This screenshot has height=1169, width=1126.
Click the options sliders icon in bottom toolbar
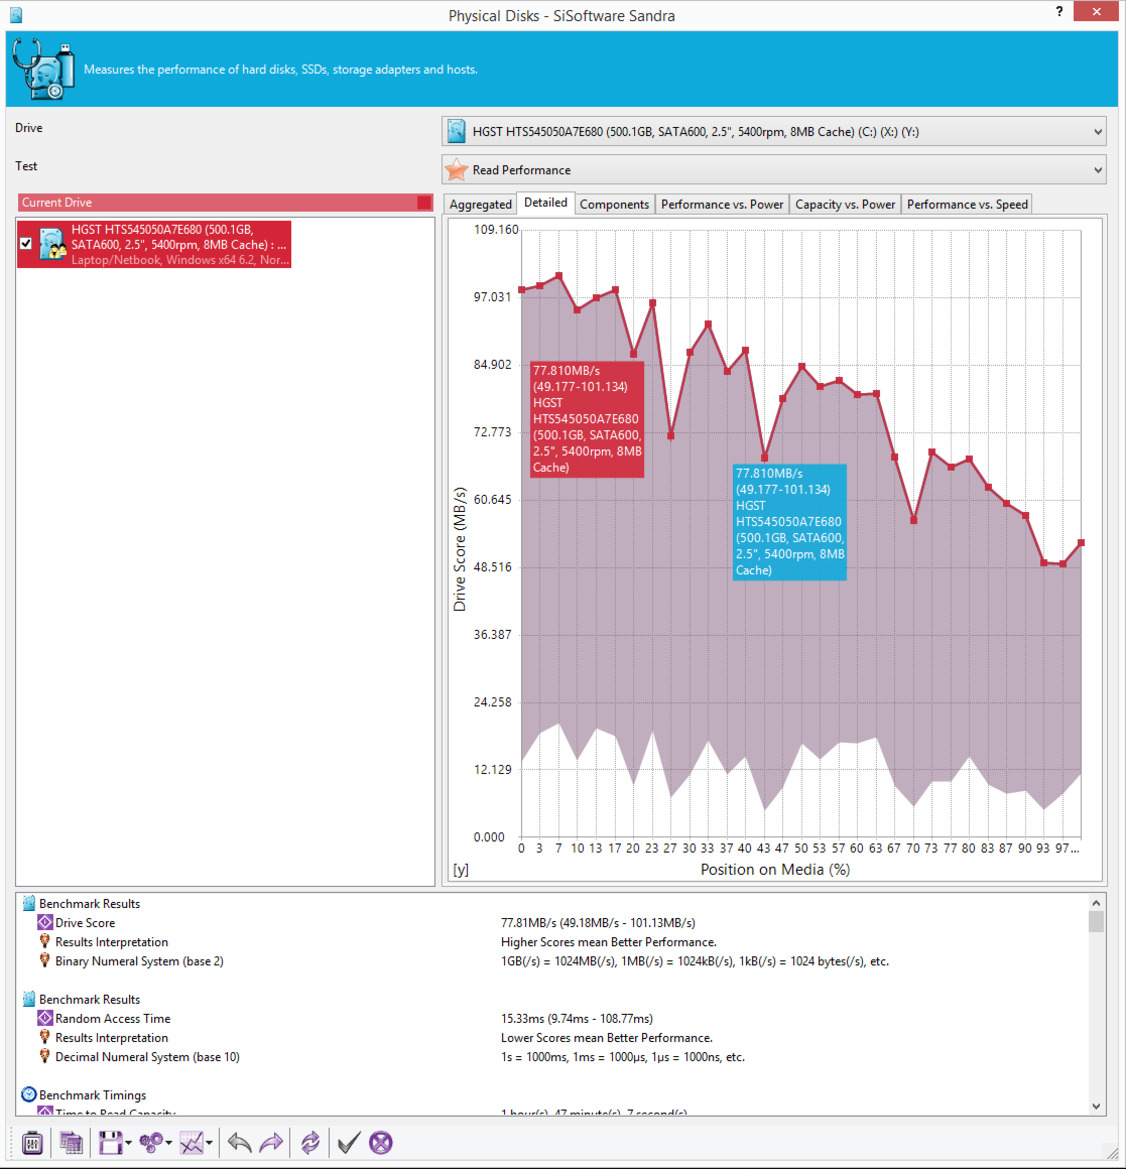(x=32, y=1142)
